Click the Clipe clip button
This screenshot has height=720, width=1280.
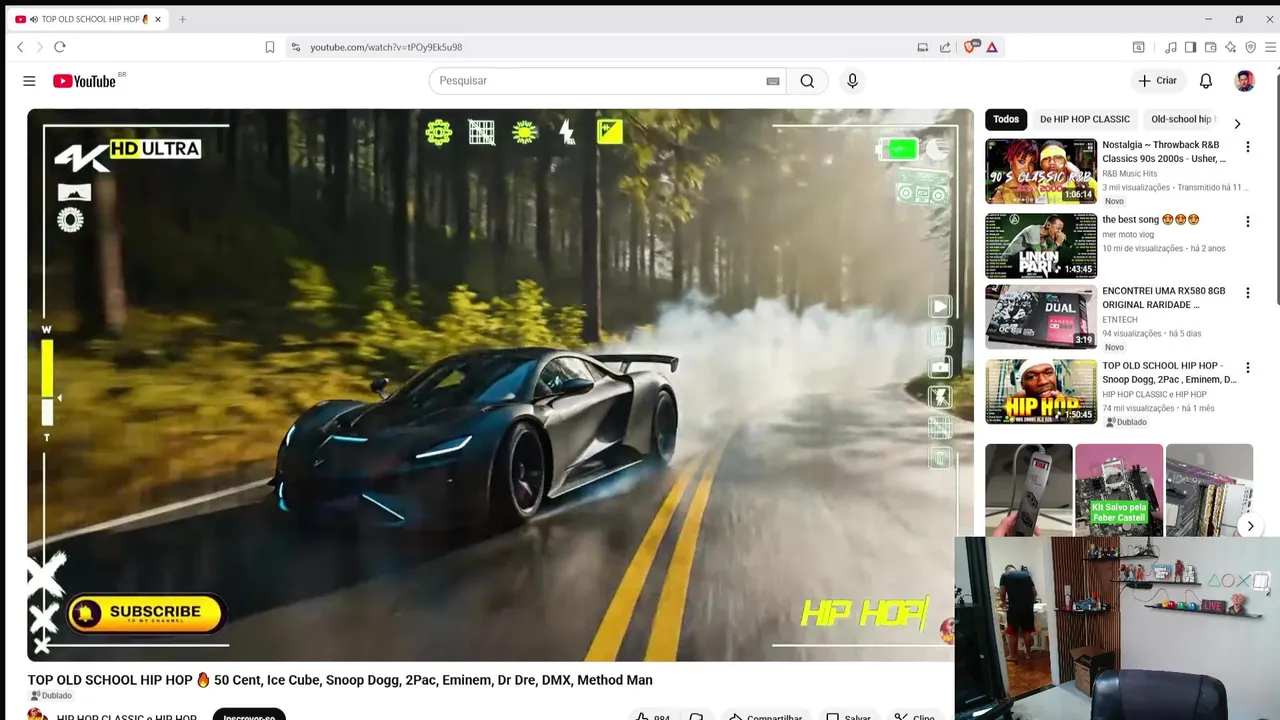coord(914,716)
